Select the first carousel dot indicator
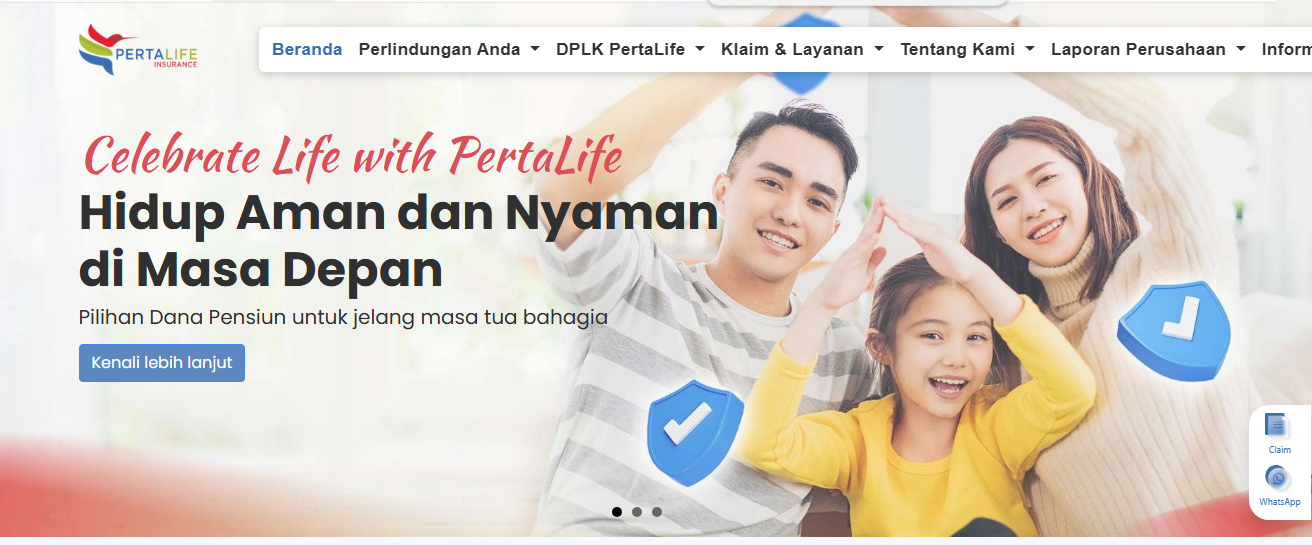 [x=617, y=512]
